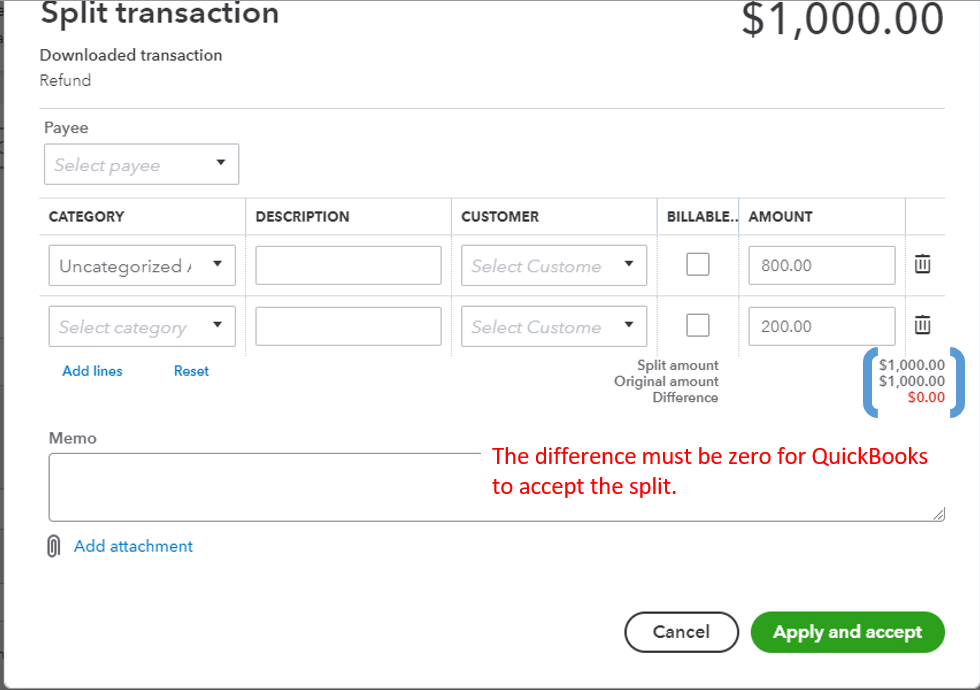Screen dimensions: 980x690
Task: Delete the 800.00 split line
Action: point(922,265)
